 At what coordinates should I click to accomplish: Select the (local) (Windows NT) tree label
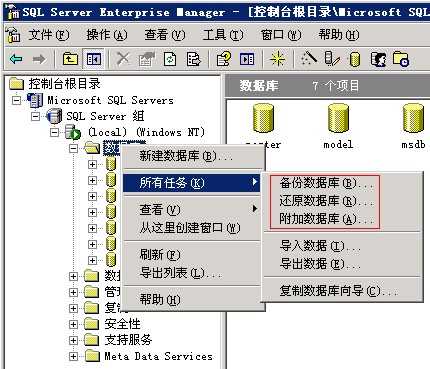(146, 132)
